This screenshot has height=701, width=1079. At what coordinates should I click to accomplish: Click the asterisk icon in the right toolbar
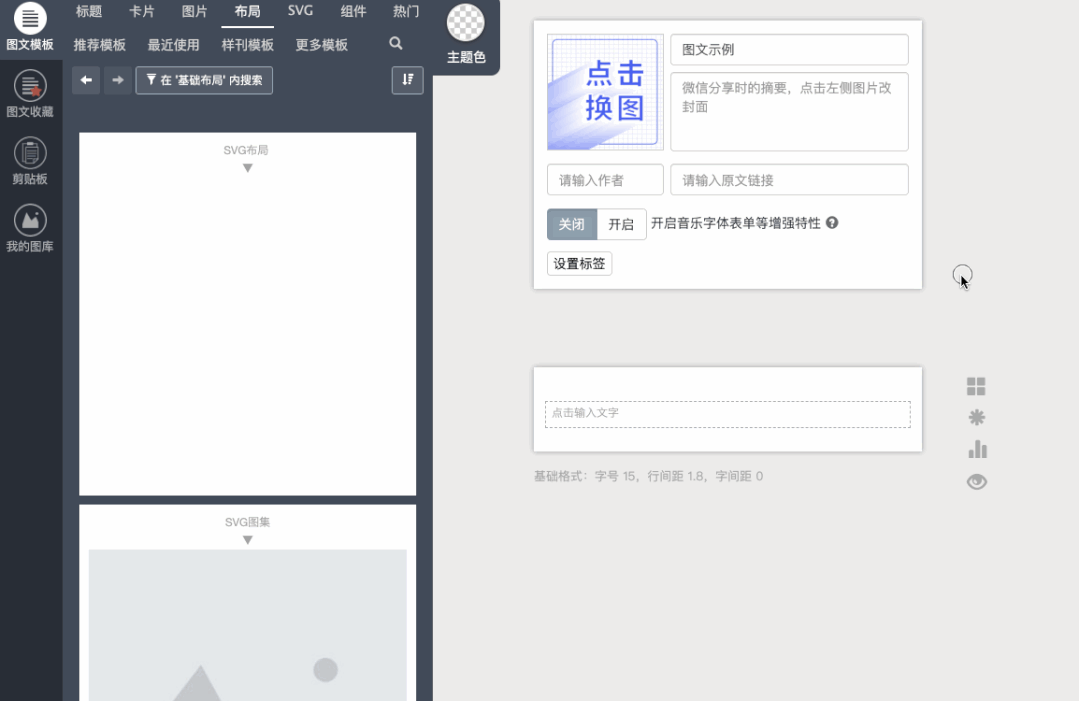click(976, 417)
